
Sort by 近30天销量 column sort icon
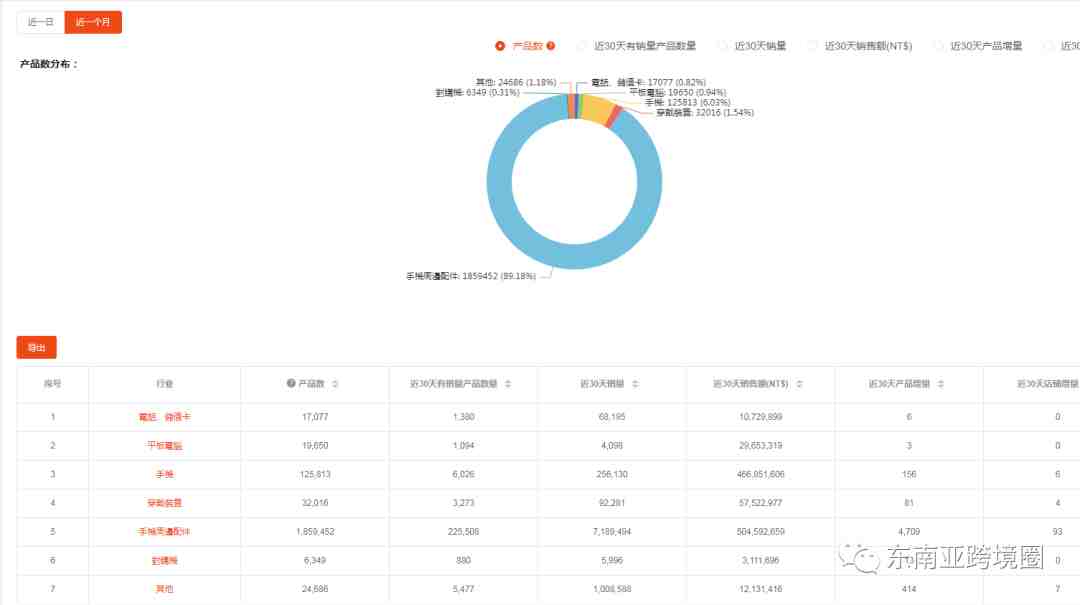click(636, 384)
